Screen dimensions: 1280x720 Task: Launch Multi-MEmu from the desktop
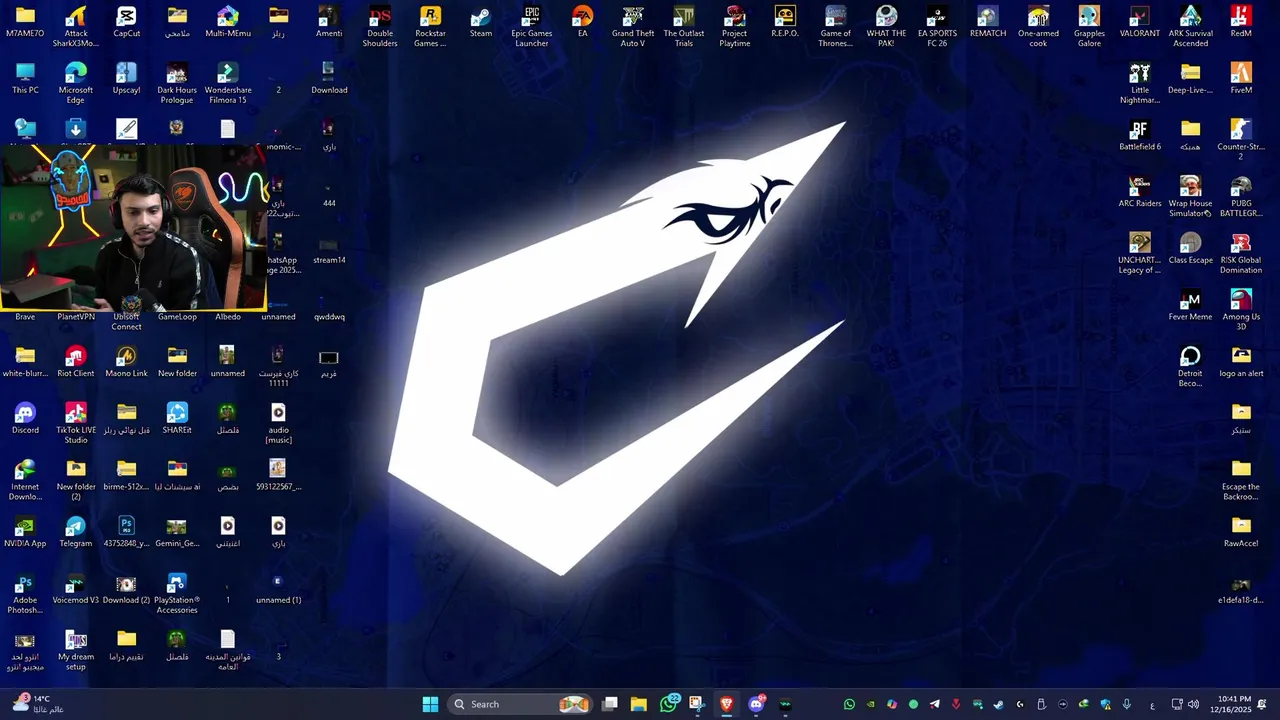[228, 22]
